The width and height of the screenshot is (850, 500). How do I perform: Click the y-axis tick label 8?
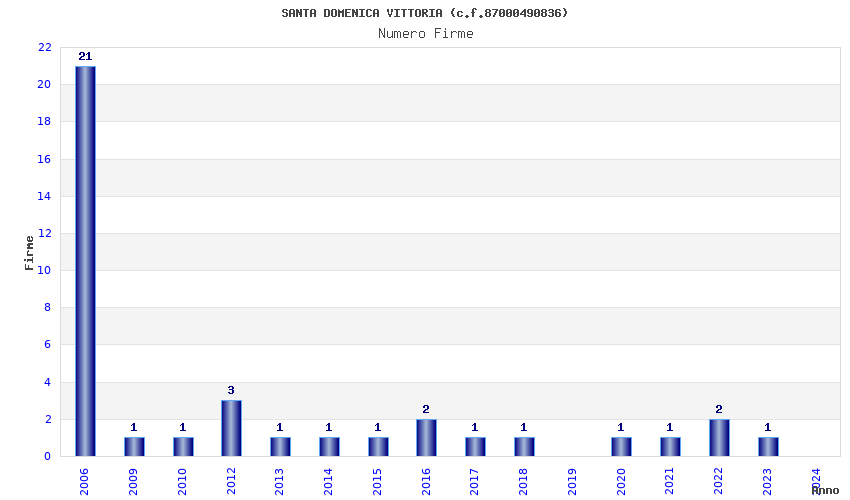click(x=48, y=307)
